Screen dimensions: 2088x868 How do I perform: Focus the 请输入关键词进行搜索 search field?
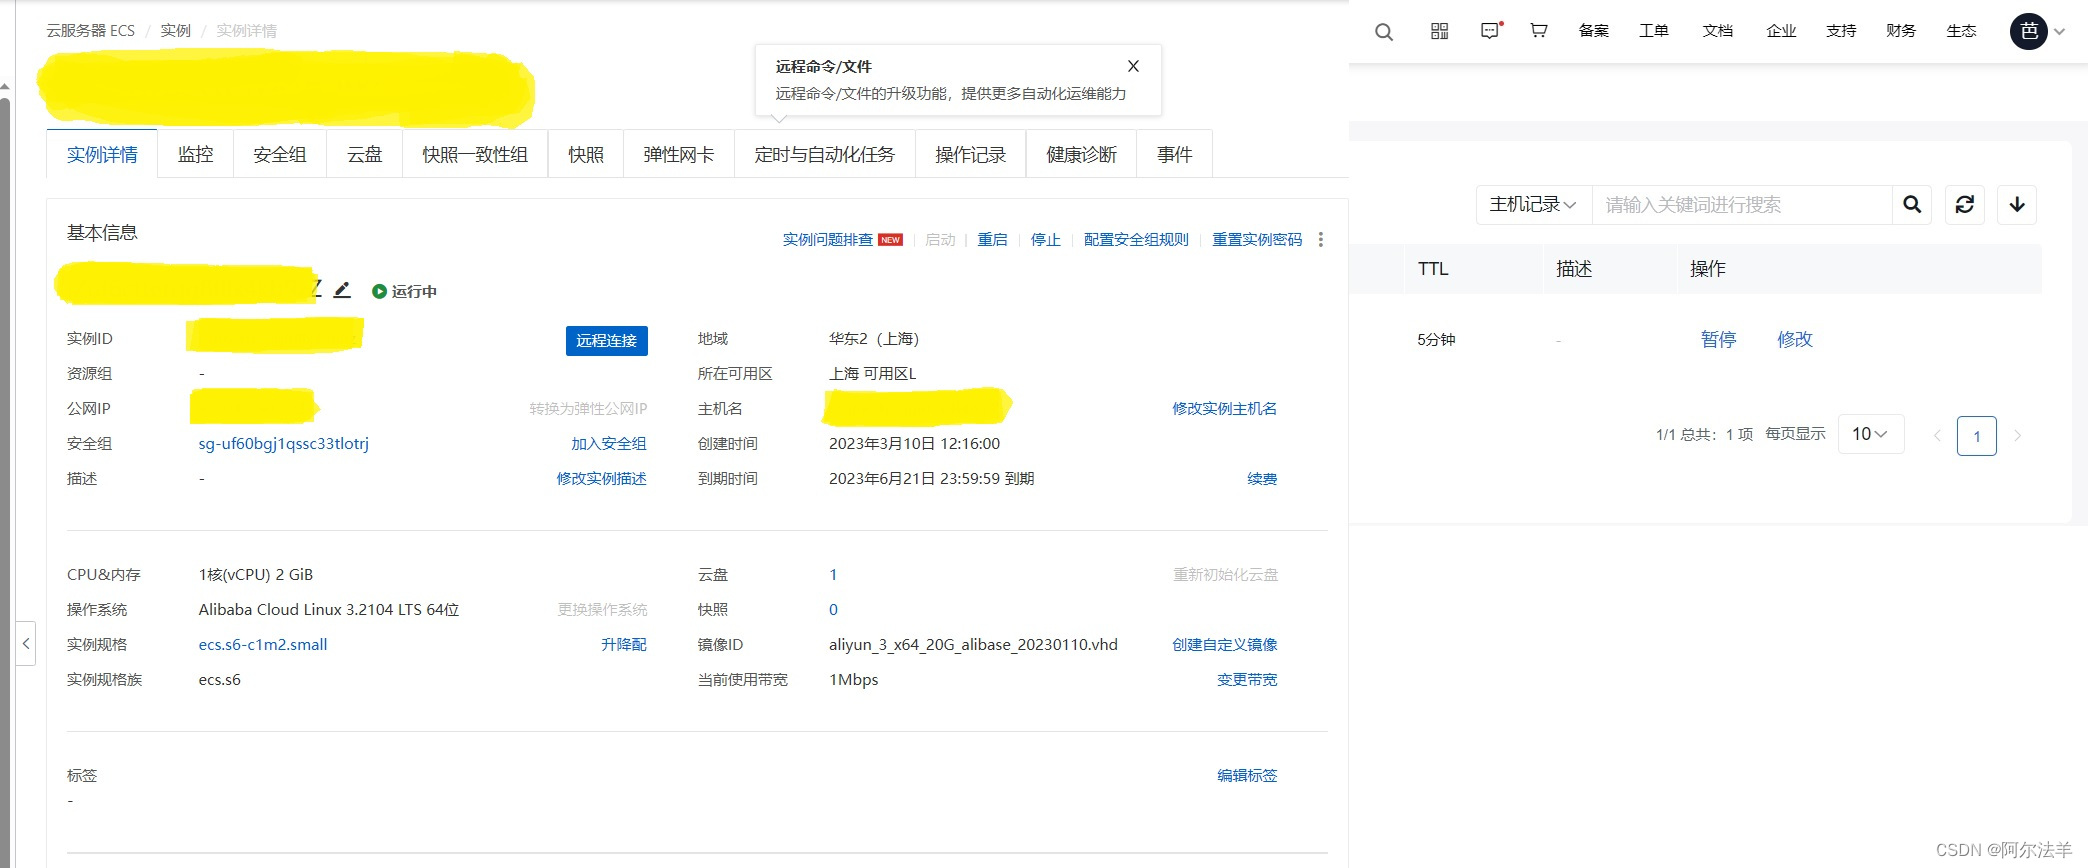[1742, 204]
